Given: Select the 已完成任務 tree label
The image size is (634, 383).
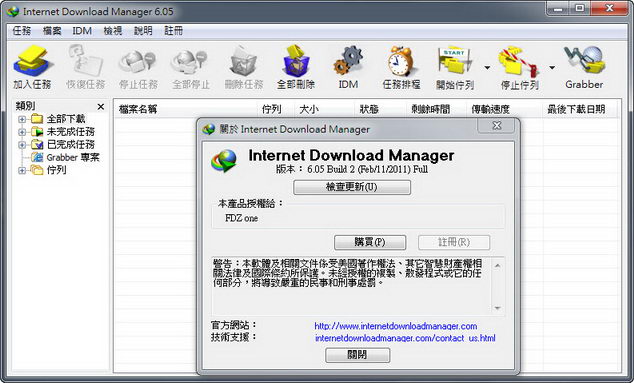Looking at the screenshot, I should 71,144.
